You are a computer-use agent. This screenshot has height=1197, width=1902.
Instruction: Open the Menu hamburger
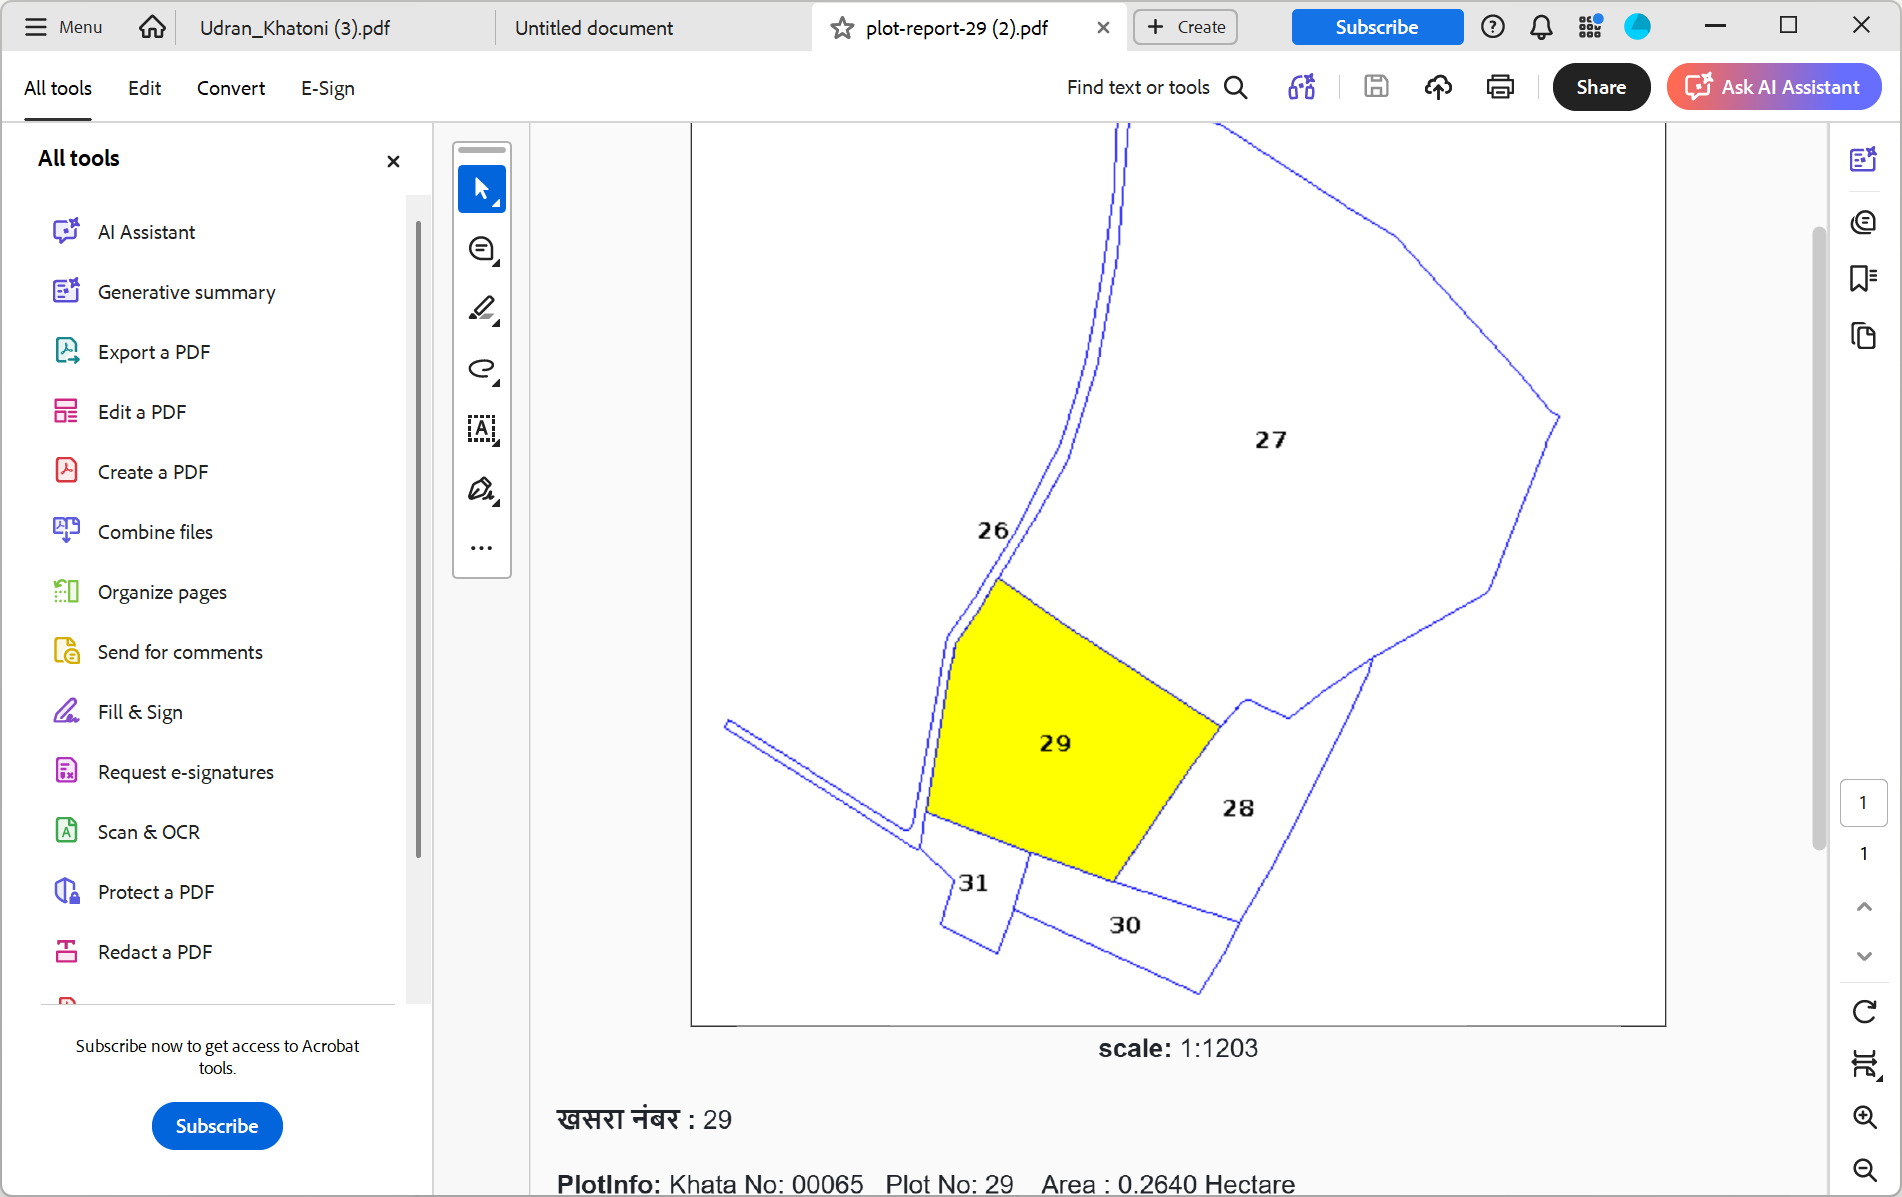coord(63,27)
